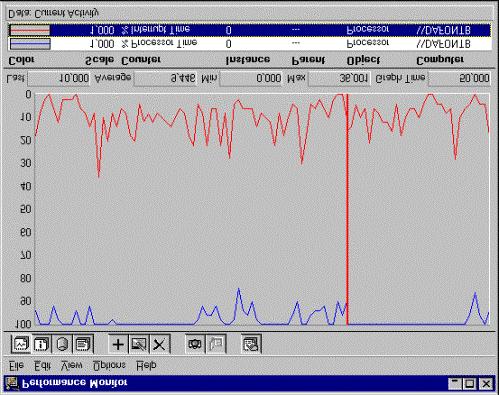Image resolution: width=499 pixels, height=395 pixels.
Task: Open the File menu
Action: pyautogui.click(x=16, y=365)
